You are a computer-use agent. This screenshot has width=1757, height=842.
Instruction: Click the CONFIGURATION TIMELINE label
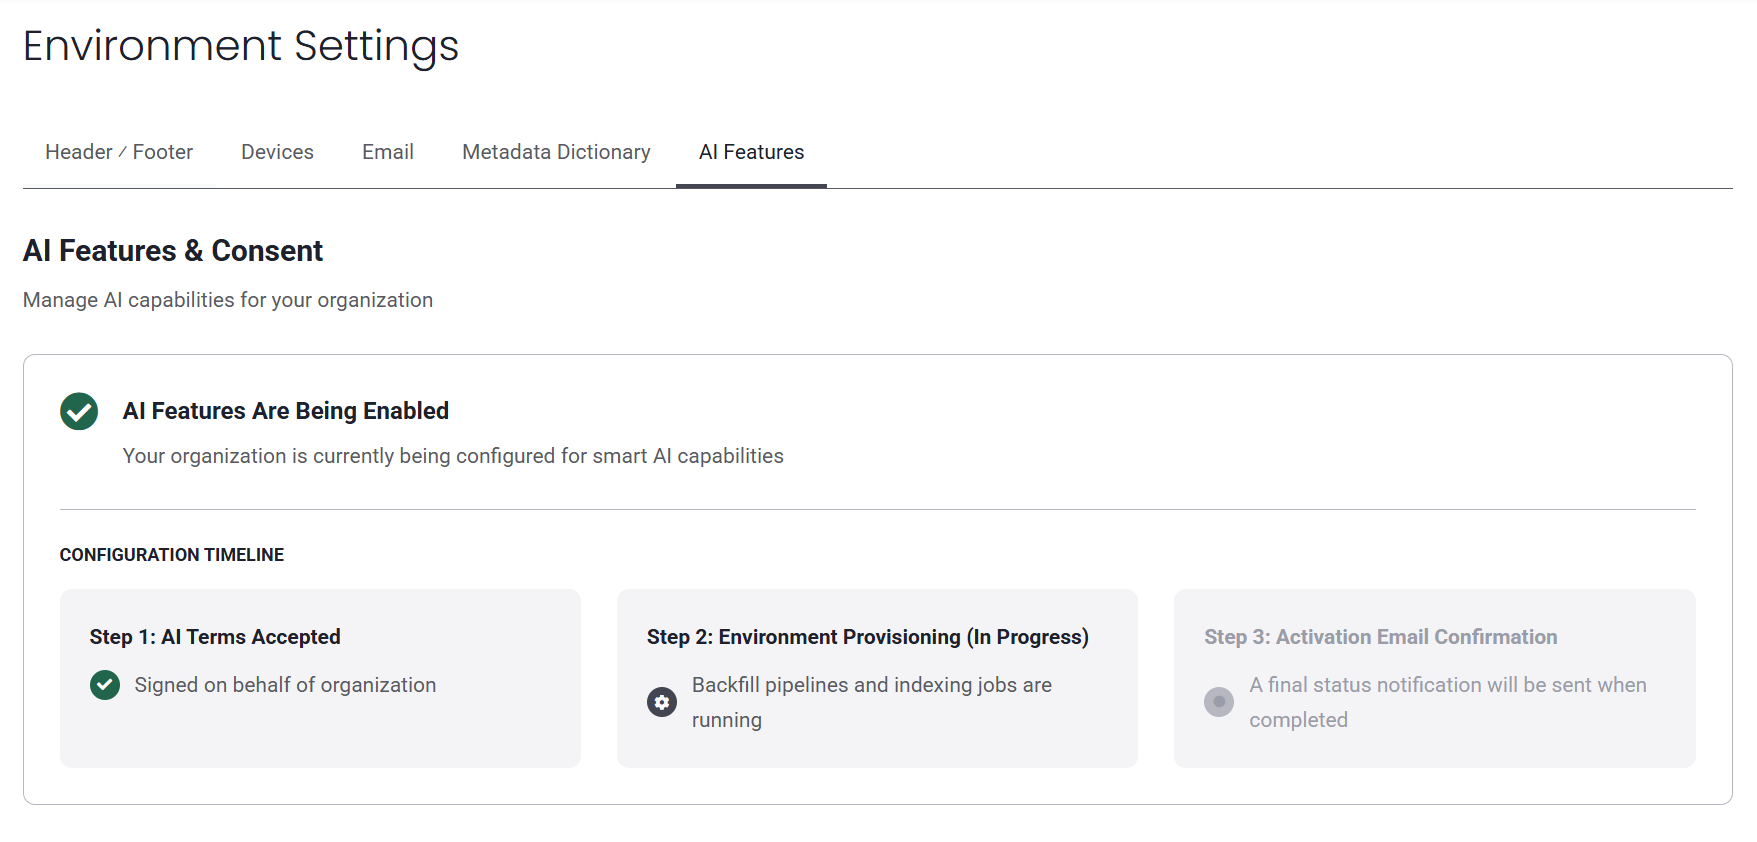172,555
